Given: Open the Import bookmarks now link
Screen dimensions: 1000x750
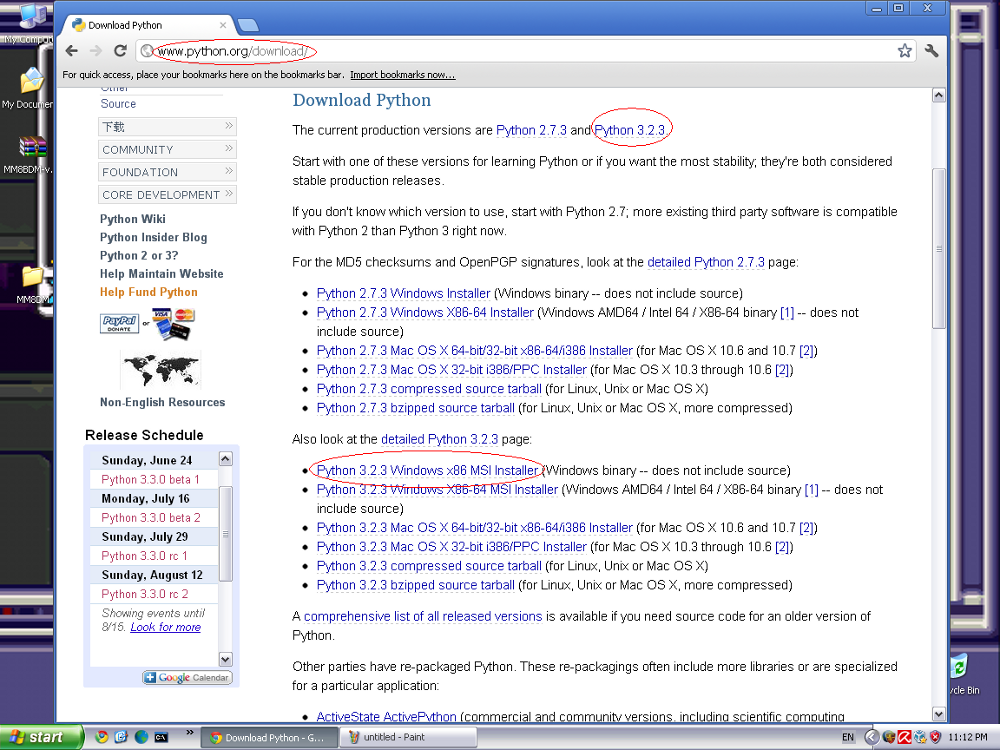Looking at the screenshot, I should (402, 75).
